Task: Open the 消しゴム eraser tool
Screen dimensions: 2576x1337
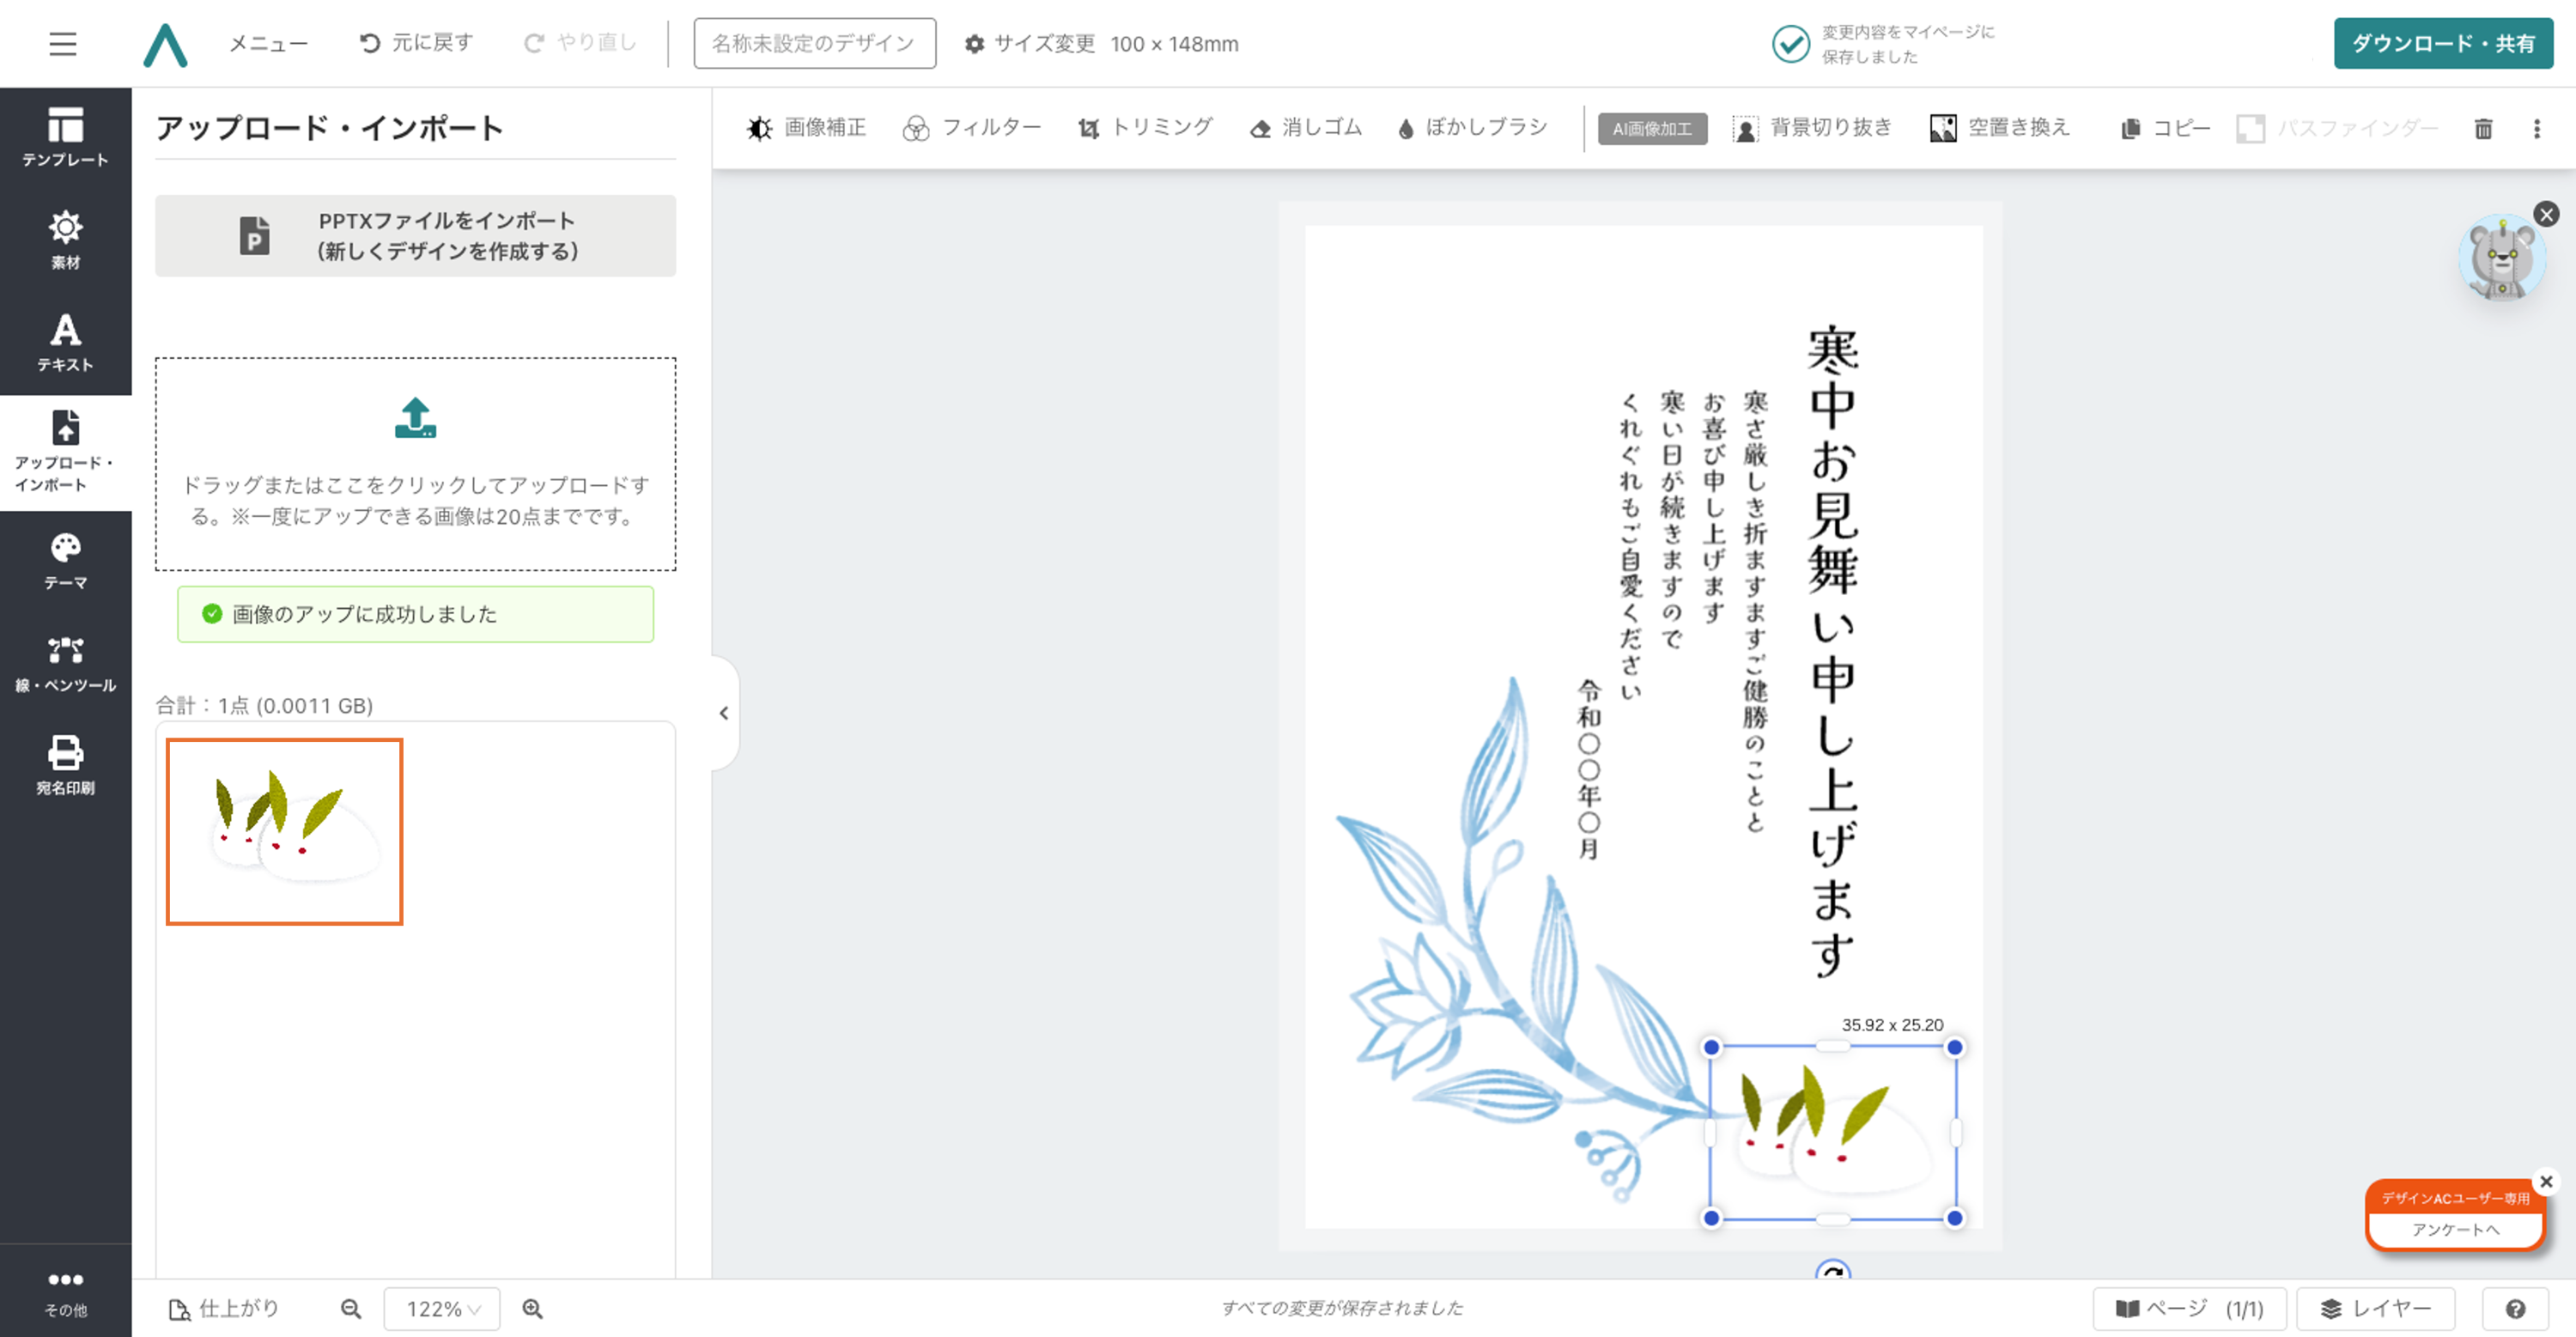Action: click(1305, 128)
